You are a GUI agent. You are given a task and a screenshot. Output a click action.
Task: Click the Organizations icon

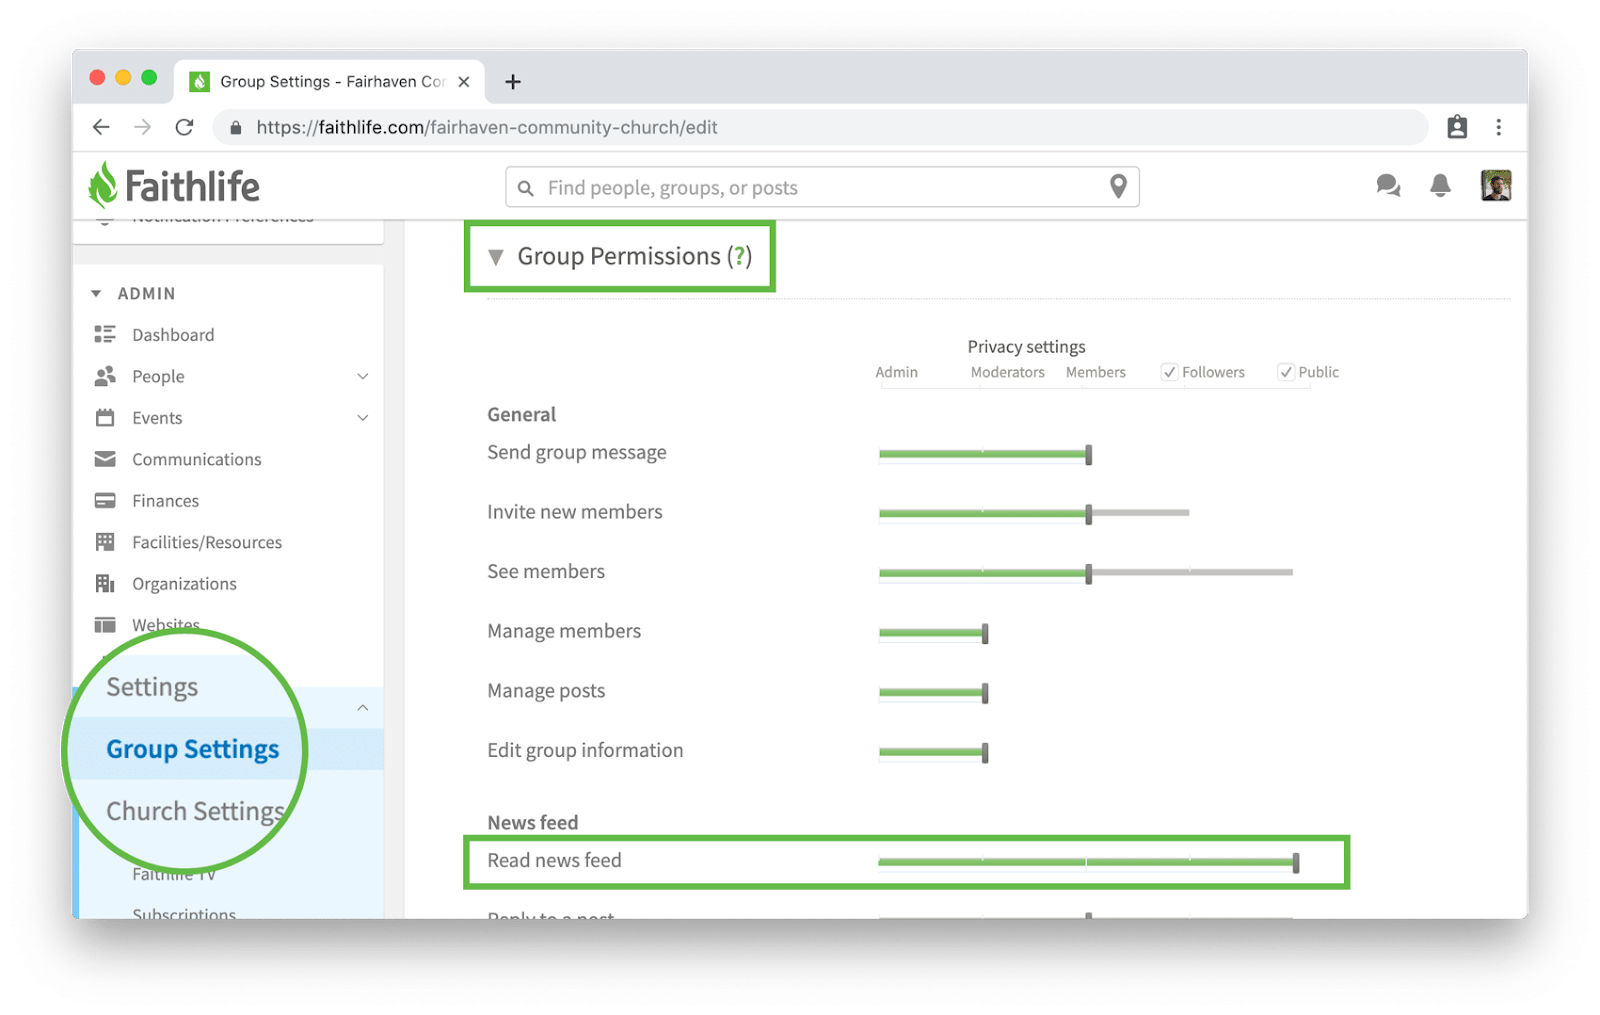coord(105,583)
